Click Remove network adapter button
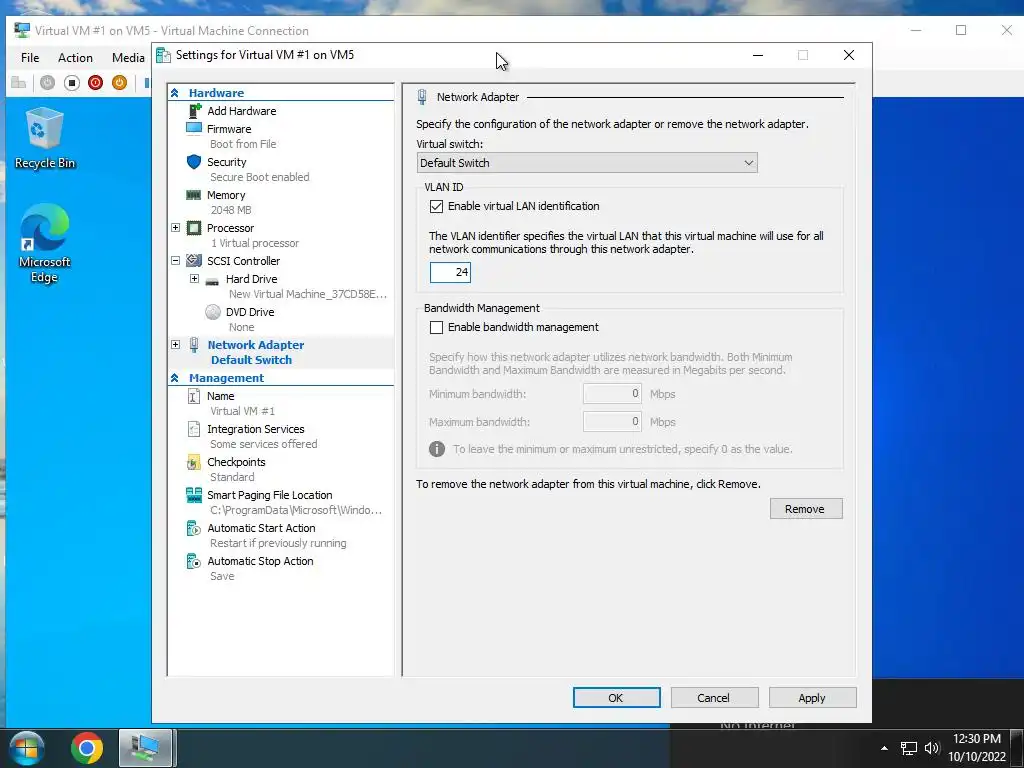The image size is (1024, 768). [x=806, y=509]
